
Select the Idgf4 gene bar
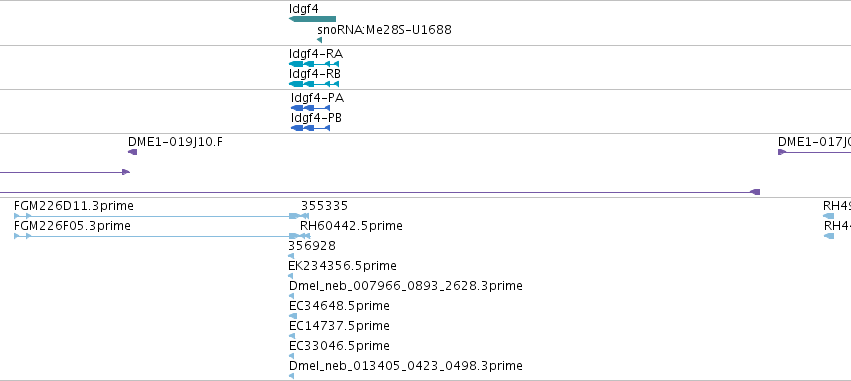(x=313, y=19)
